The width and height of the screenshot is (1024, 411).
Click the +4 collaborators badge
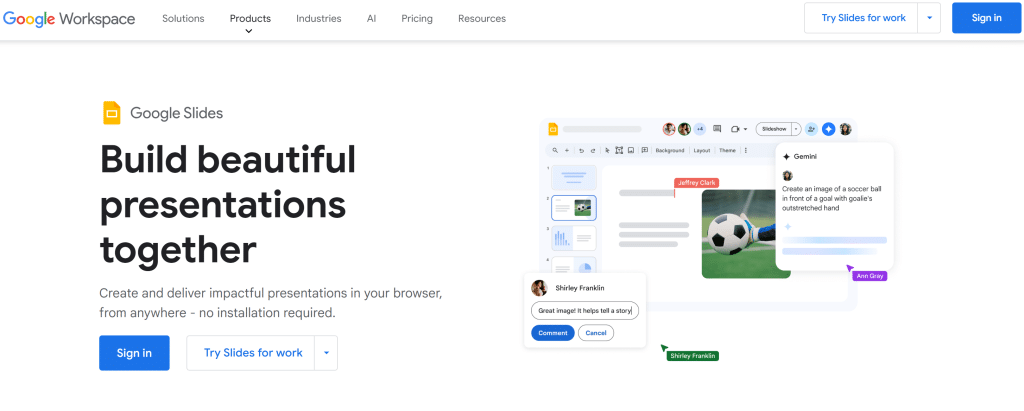pos(699,129)
